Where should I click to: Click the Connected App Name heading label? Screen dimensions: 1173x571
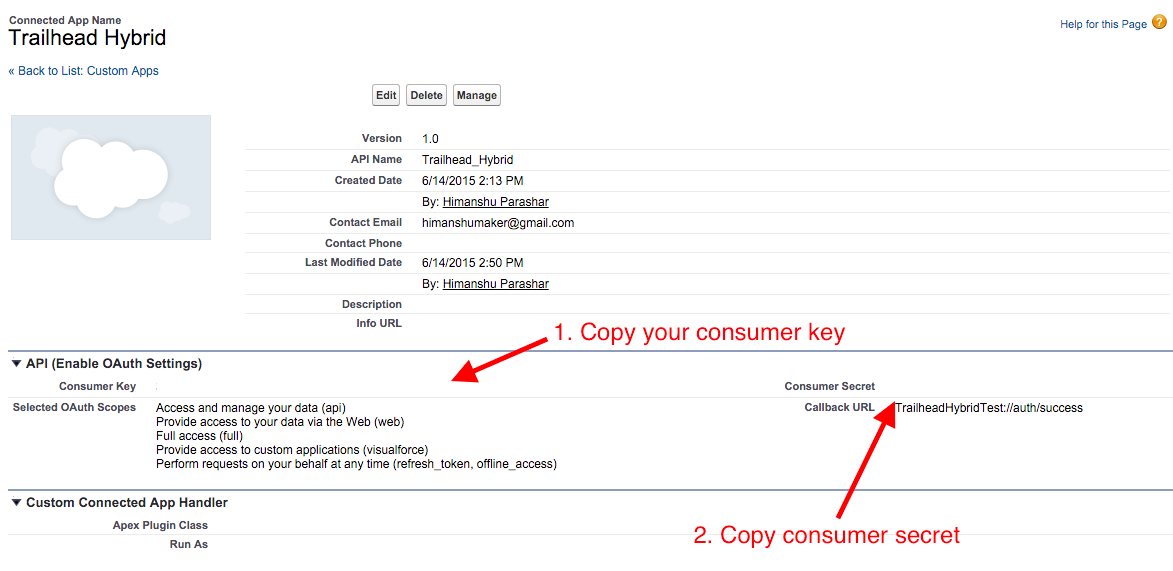(64, 20)
